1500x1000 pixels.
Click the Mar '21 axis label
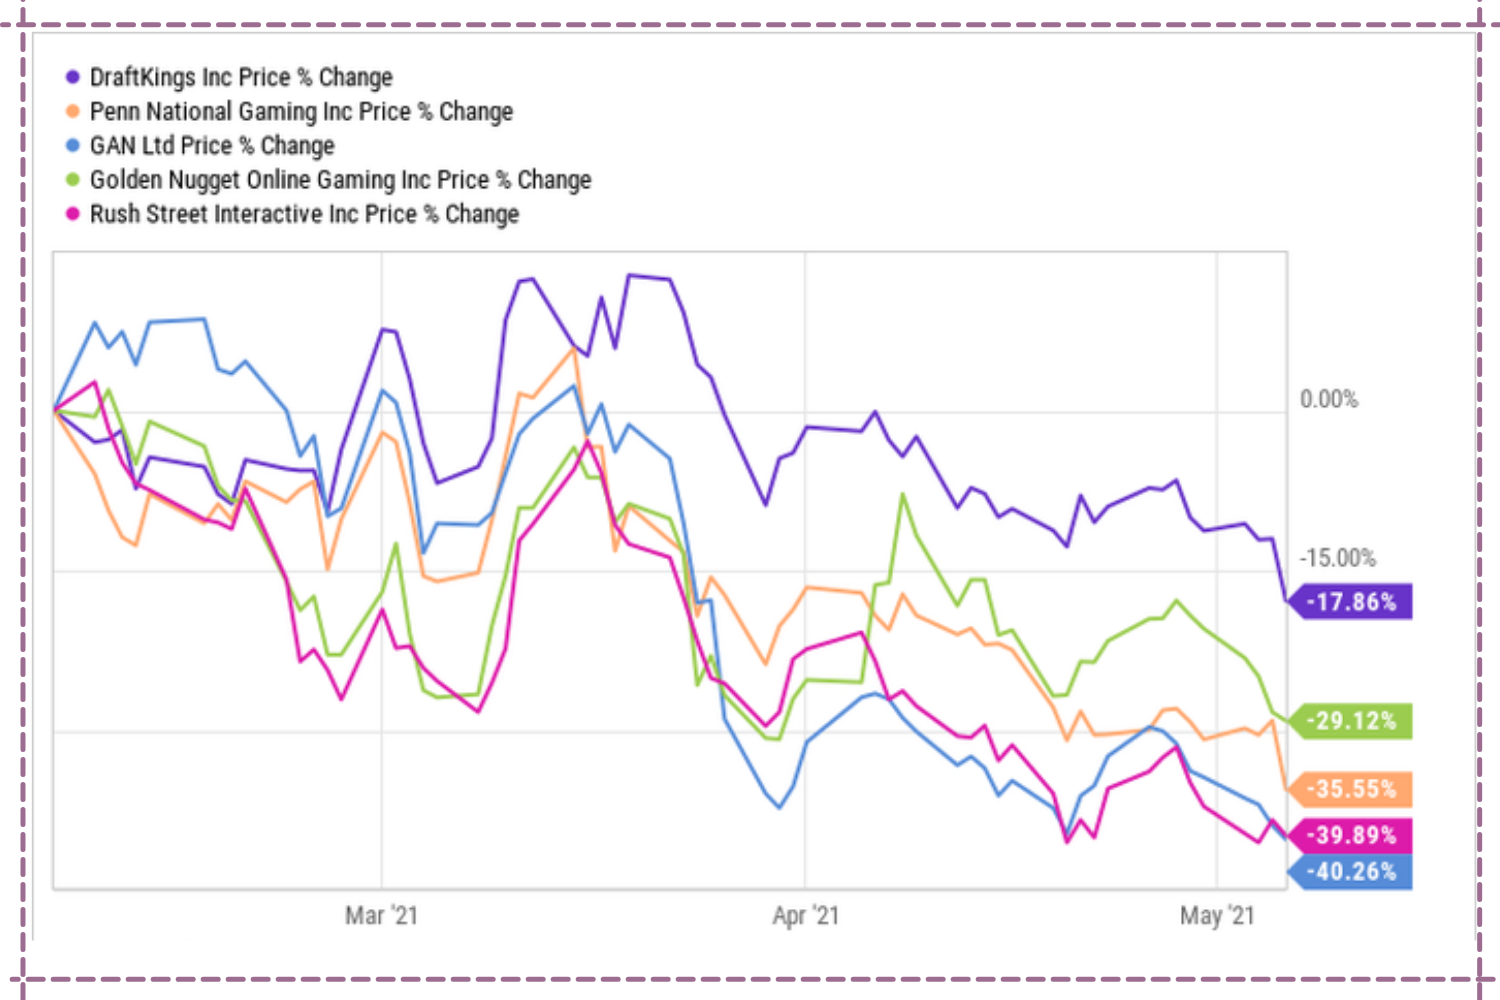coord(381,915)
